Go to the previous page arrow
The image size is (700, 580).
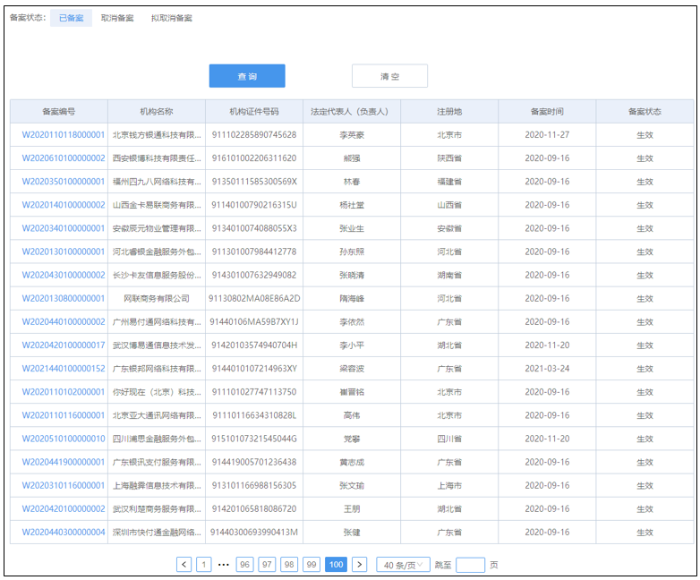point(184,564)
